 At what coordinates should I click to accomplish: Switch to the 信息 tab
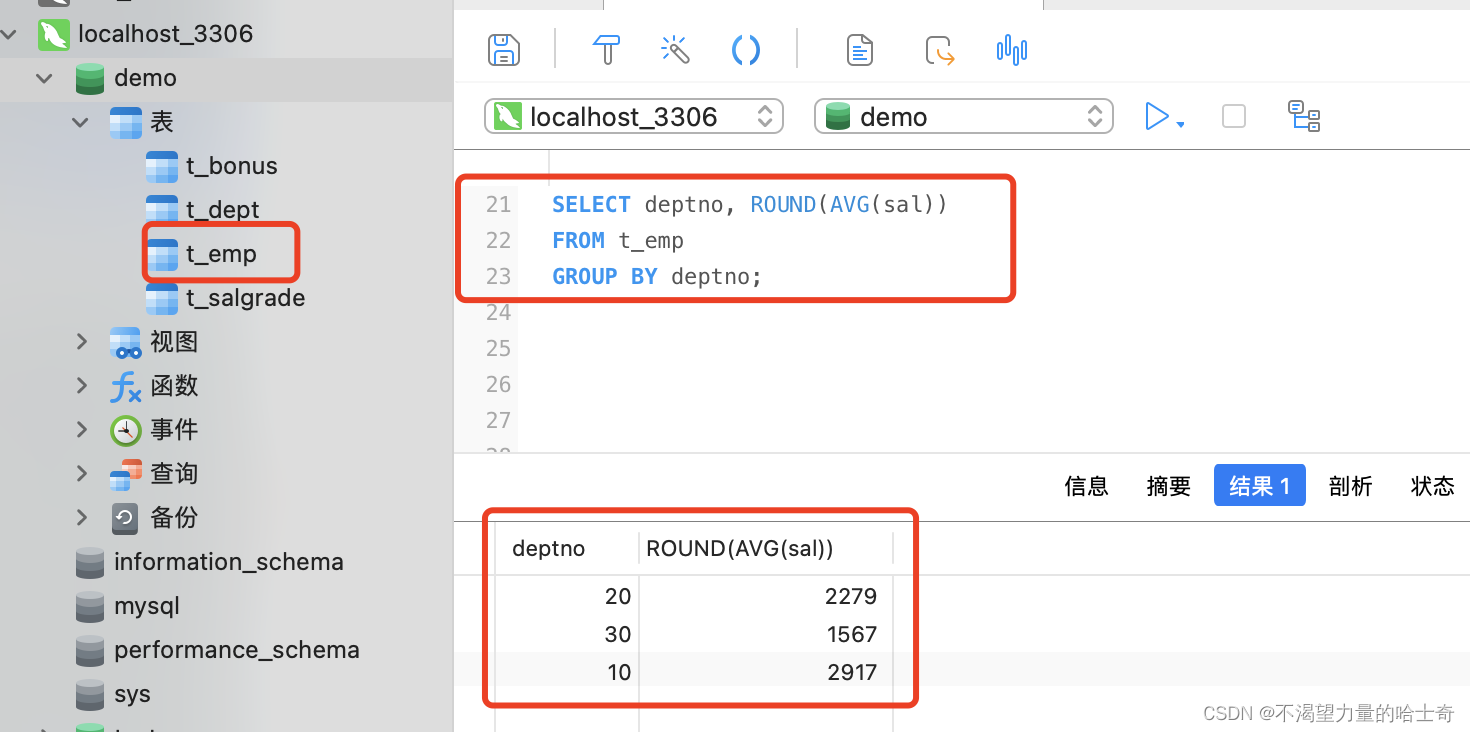[1086, 486]
